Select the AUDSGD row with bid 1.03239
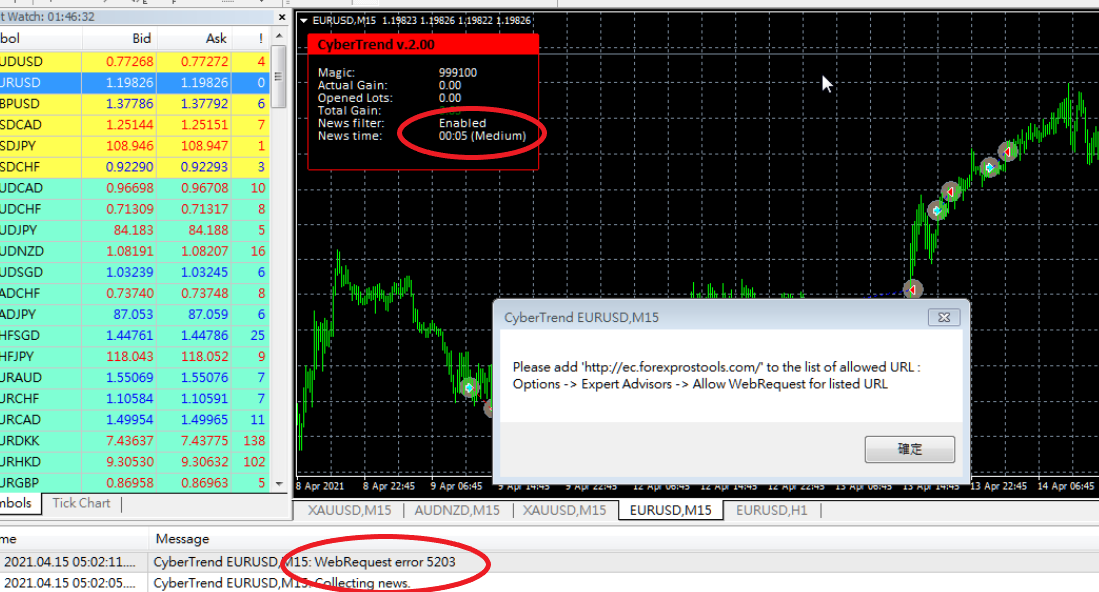The width and height of the screenshot is (1099, 592). tap(135, 272)
